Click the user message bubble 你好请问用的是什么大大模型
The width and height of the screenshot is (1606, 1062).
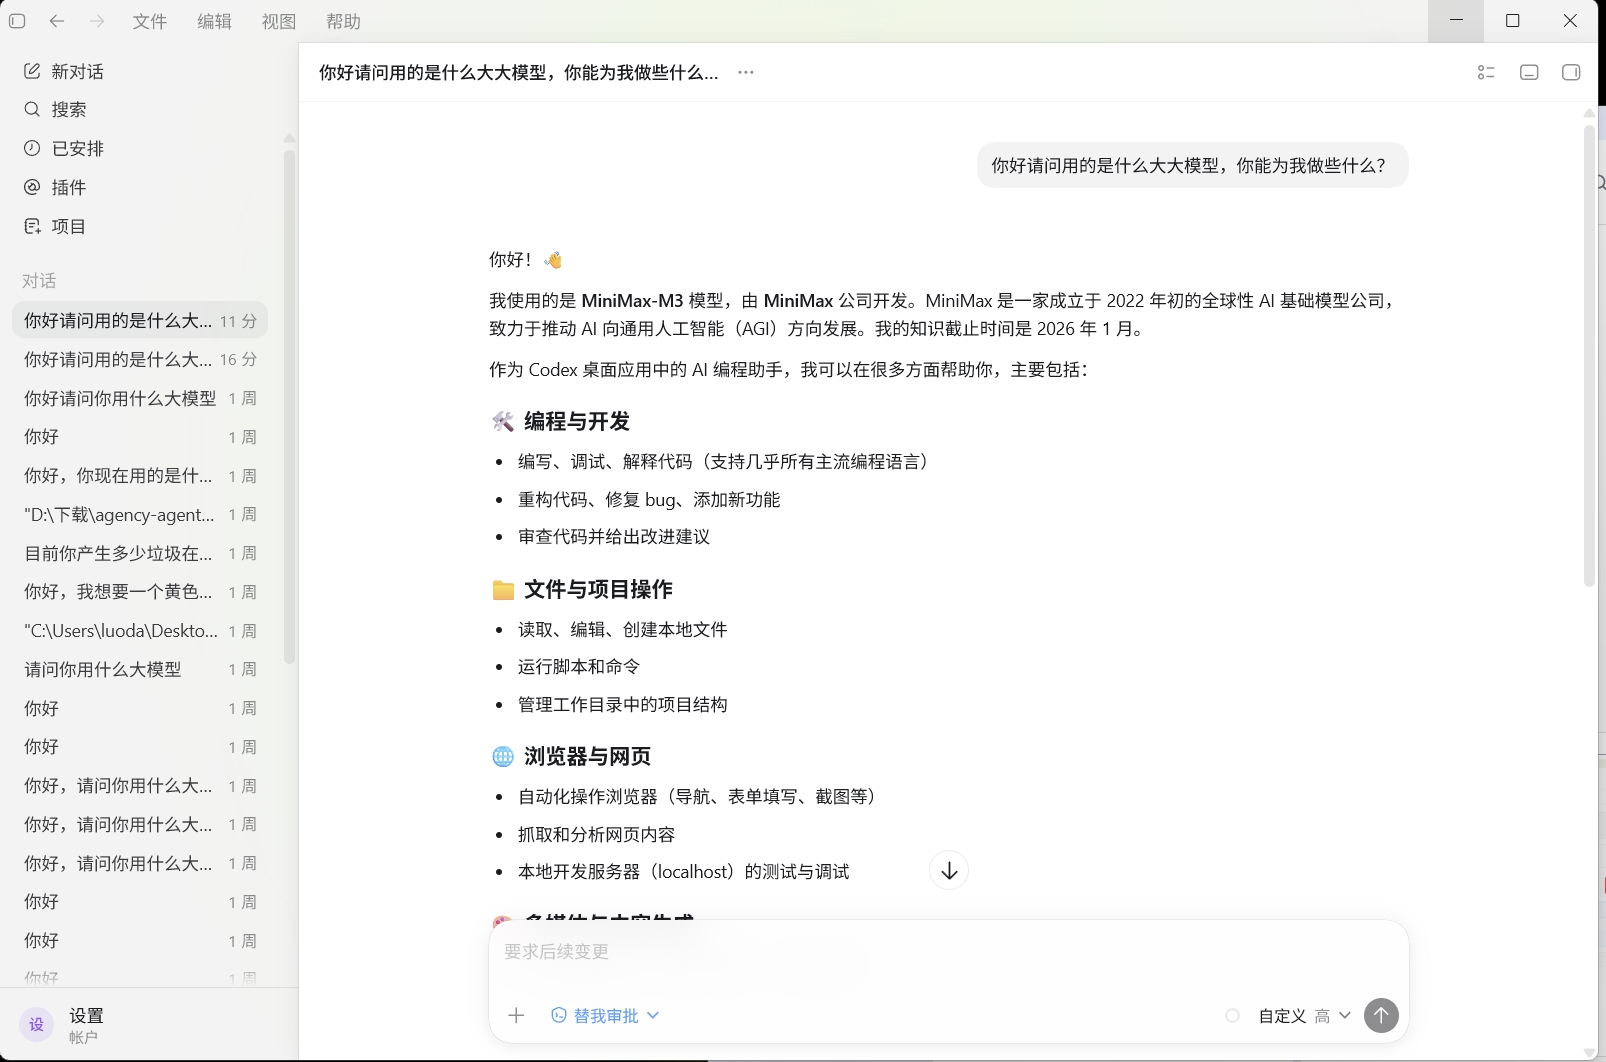tap(1192, 165)
